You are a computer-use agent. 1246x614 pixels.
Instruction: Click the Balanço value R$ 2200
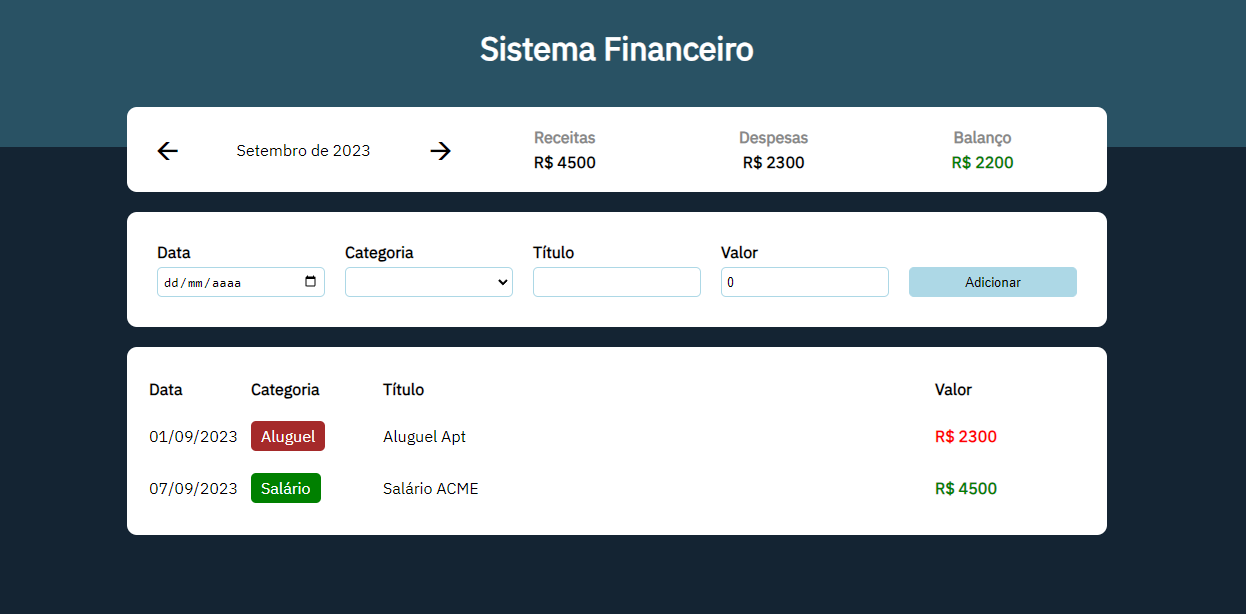click(x=982, y=162)
